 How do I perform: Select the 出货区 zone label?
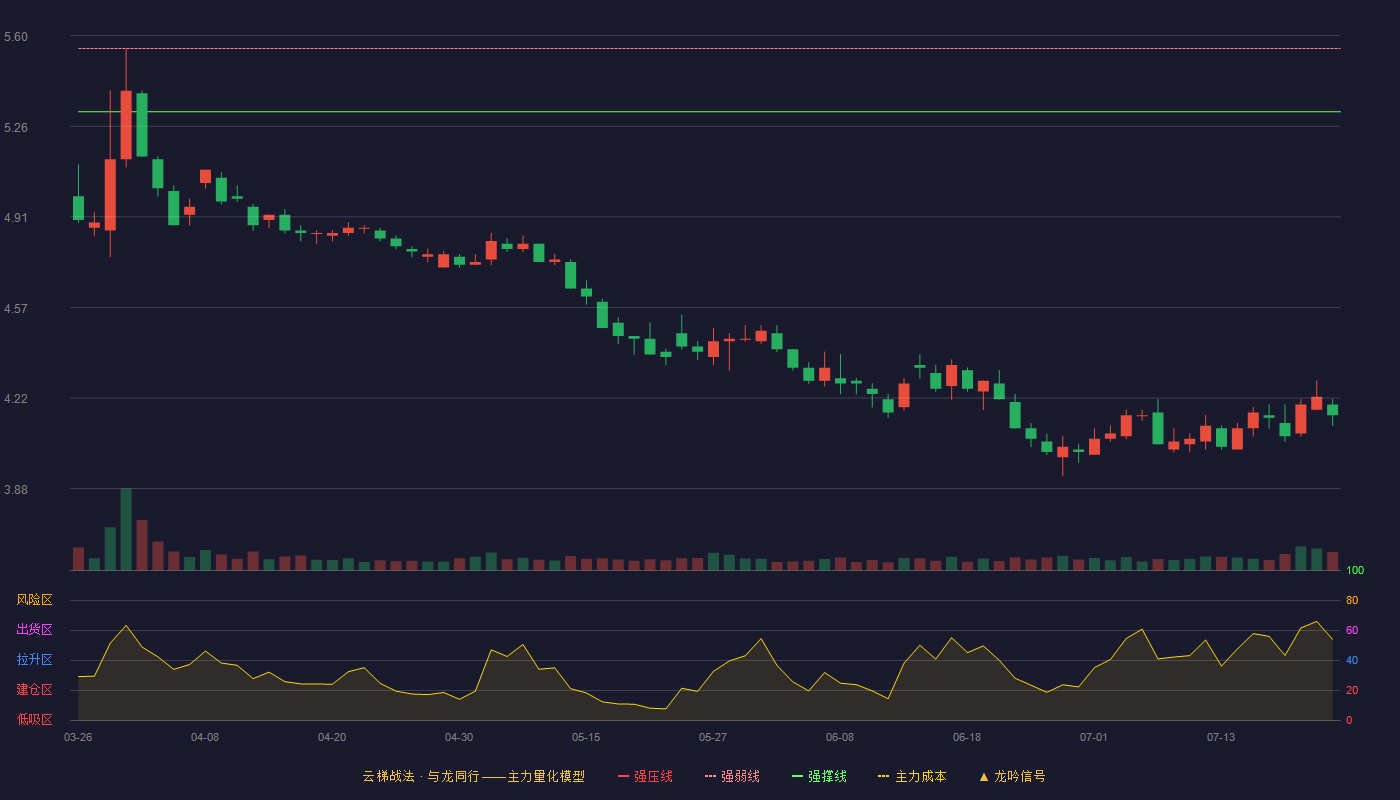pyautogui.click(x=34, y=630)
